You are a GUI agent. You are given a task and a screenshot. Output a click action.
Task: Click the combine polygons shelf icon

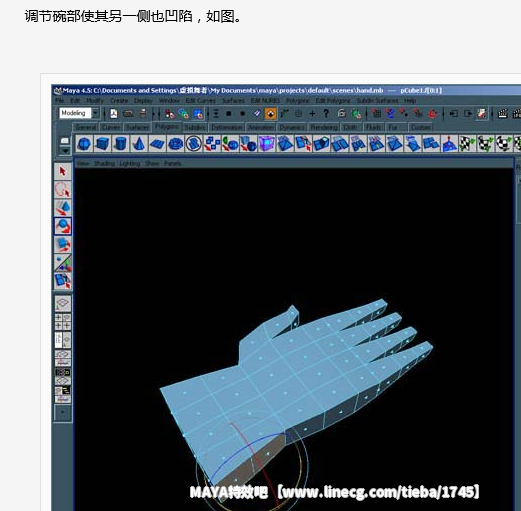pyautogui.click(x=212, y=144)
